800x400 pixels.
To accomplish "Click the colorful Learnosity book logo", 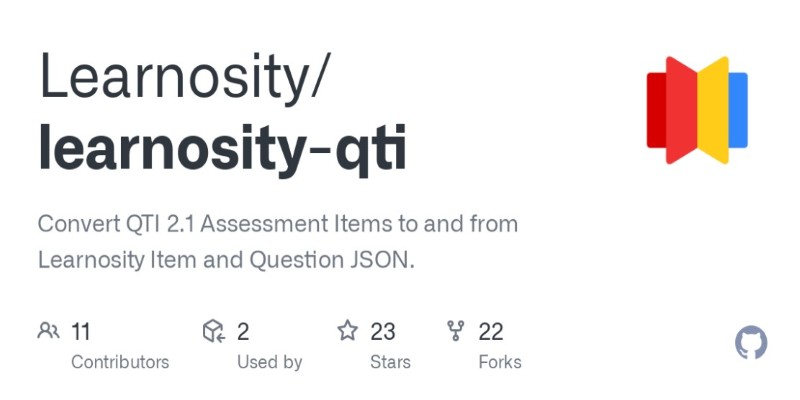I will coord(697,110).
